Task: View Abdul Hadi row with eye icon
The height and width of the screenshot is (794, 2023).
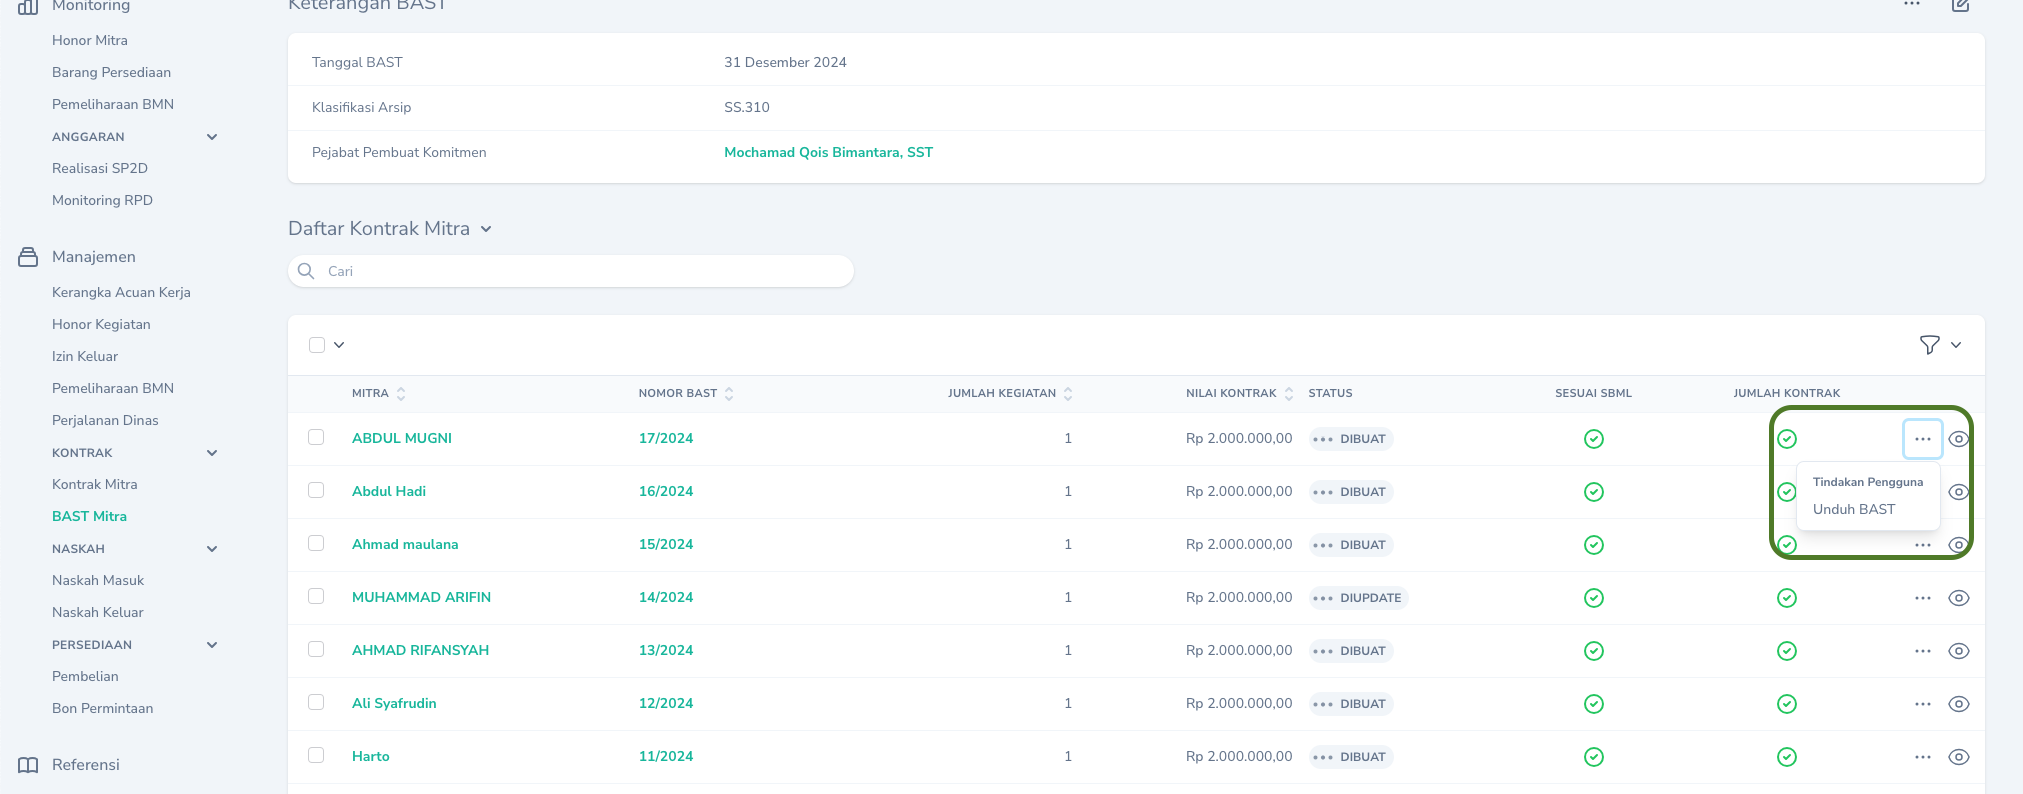Action: point(1959,492)
